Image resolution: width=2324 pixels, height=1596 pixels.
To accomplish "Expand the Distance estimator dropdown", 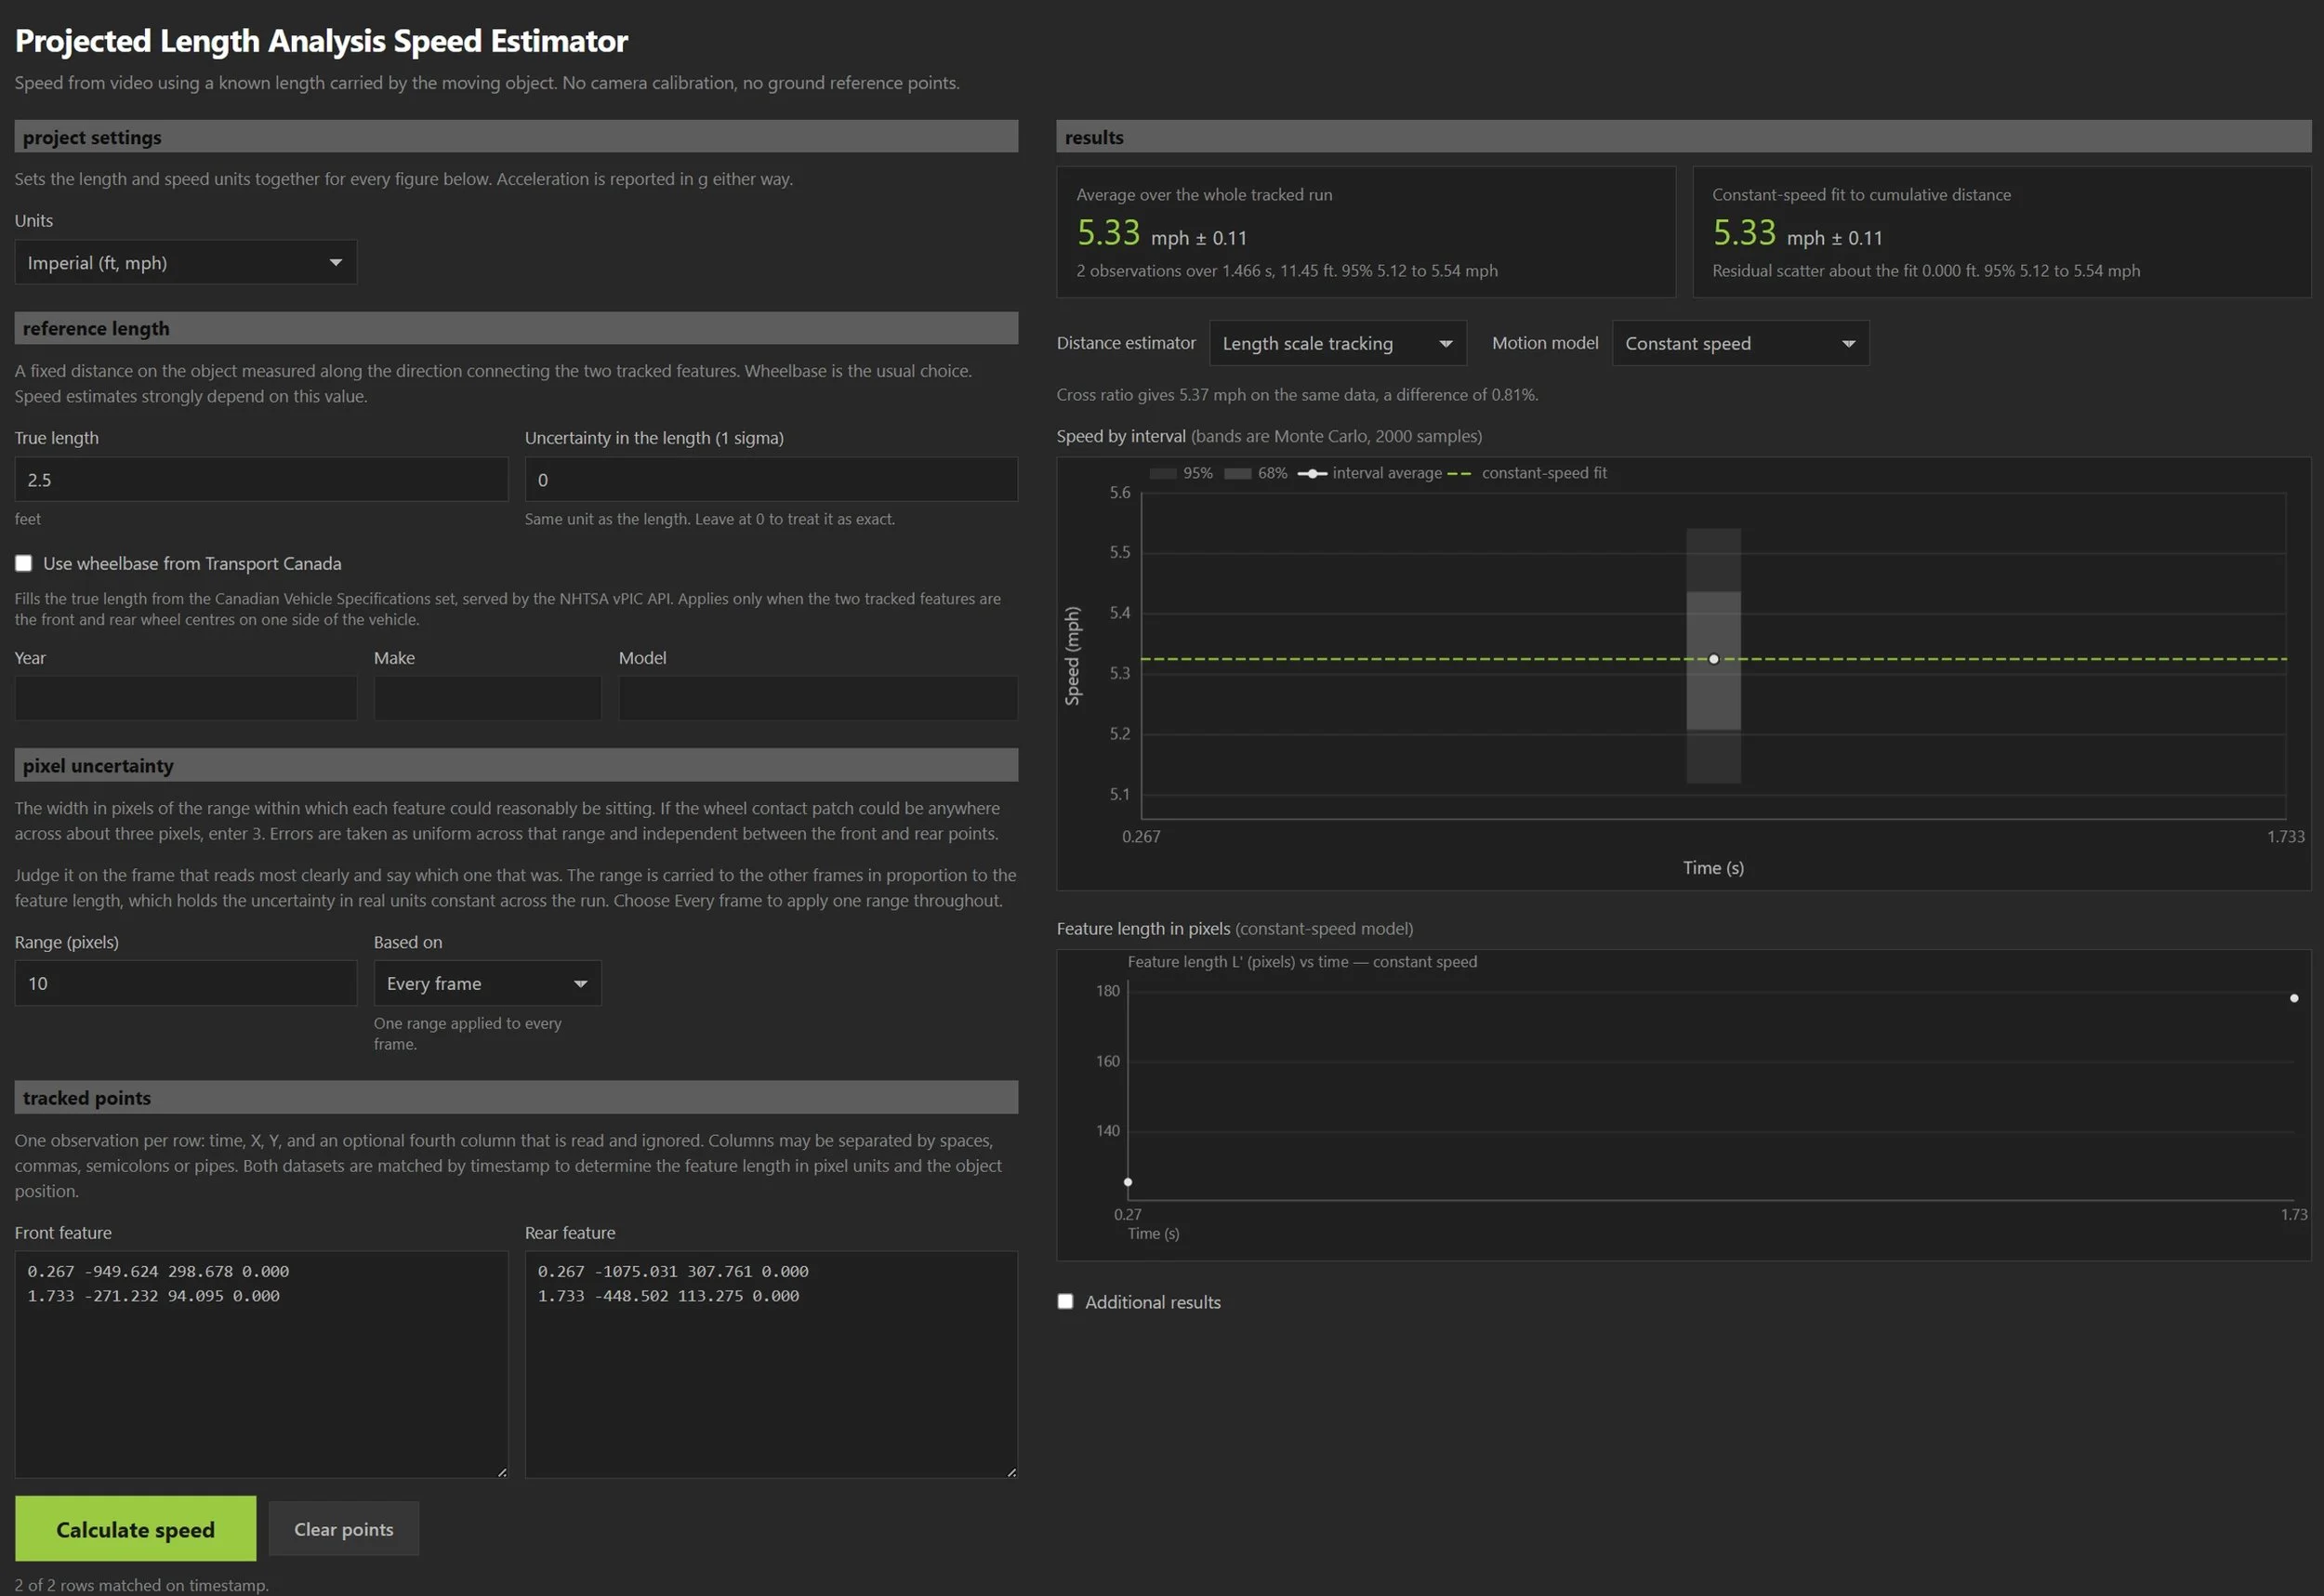I will point(1337,343).
